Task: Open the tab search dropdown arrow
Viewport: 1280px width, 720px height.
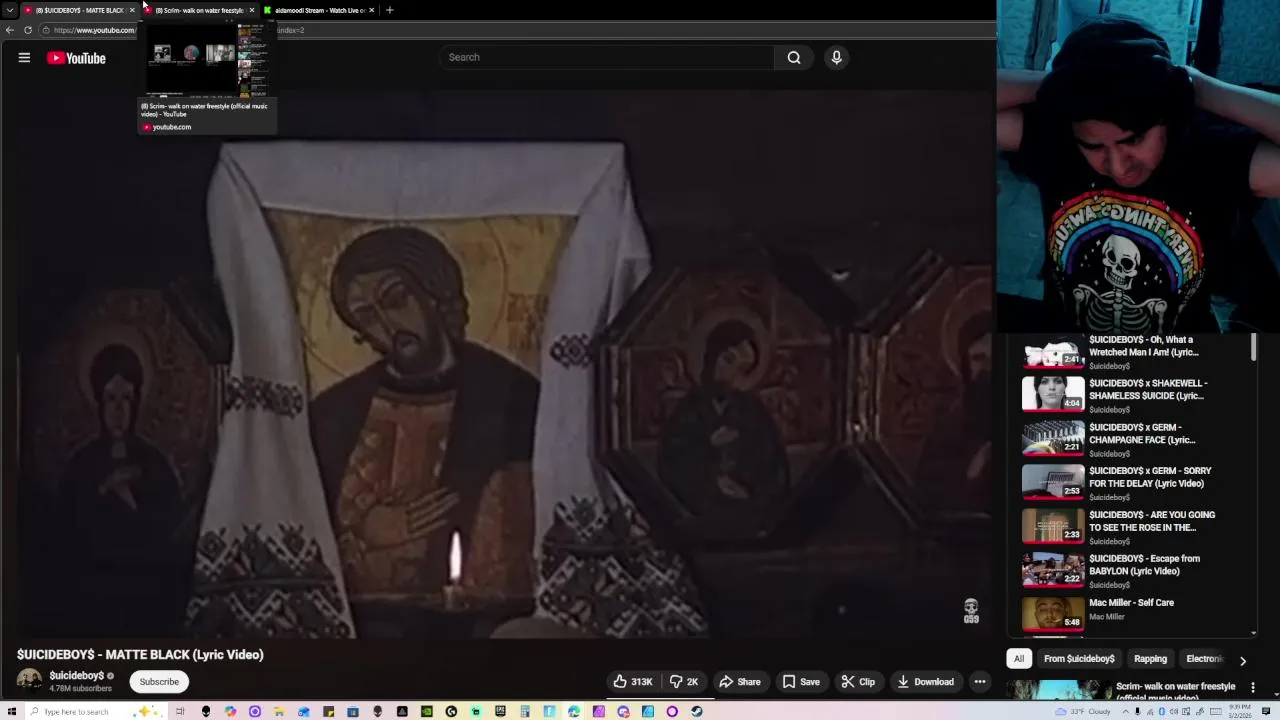Action: (10, 10)
